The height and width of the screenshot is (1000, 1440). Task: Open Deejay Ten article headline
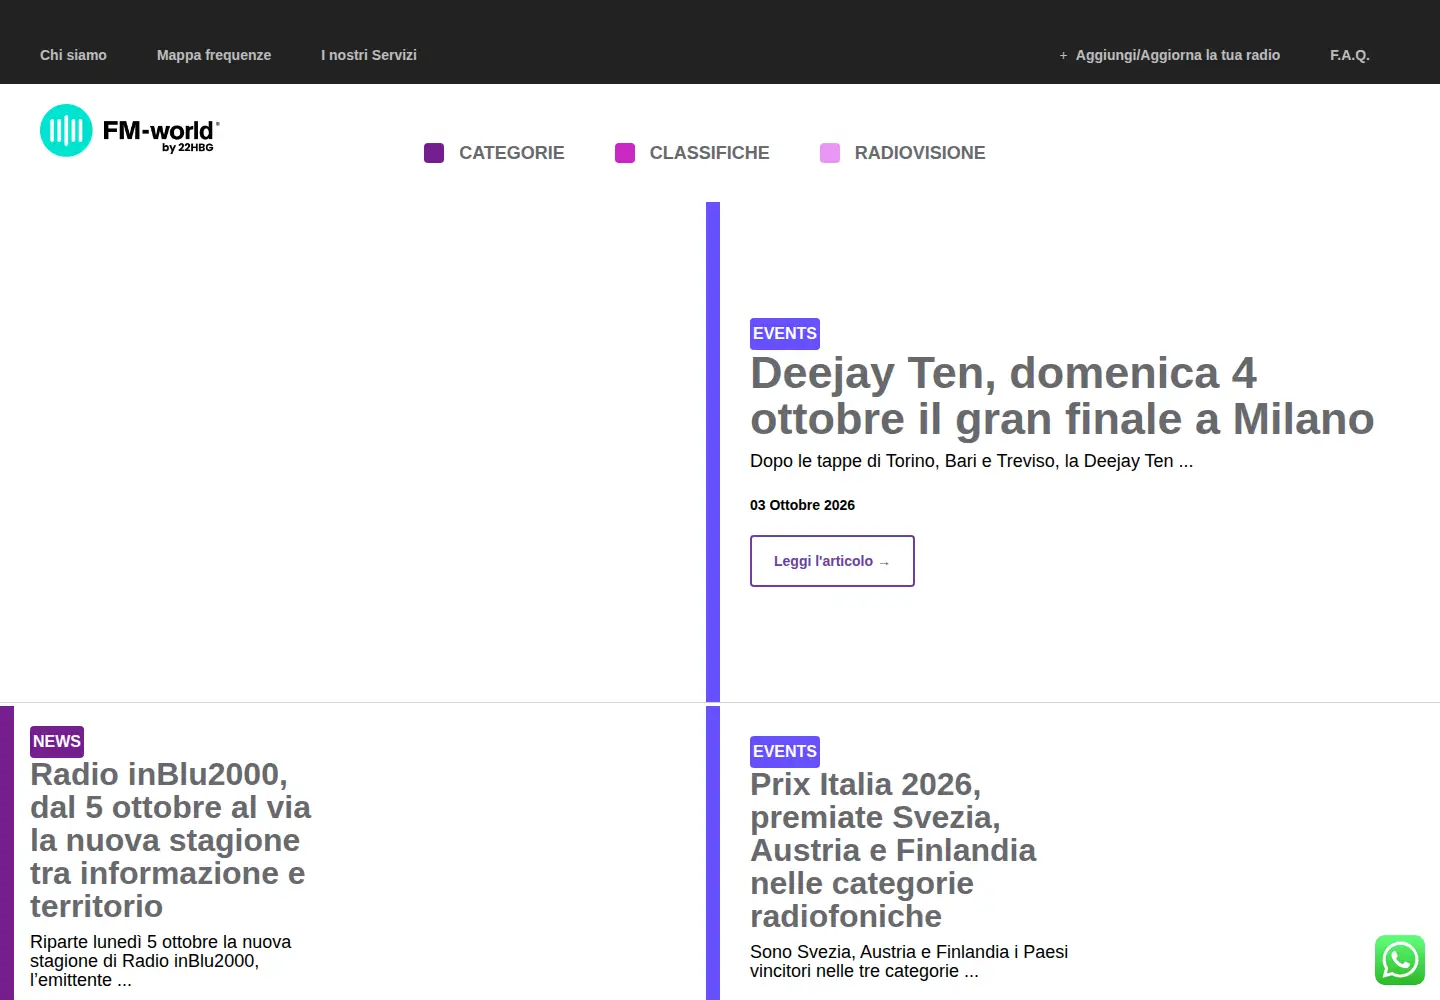click(x=1062, y=396)
